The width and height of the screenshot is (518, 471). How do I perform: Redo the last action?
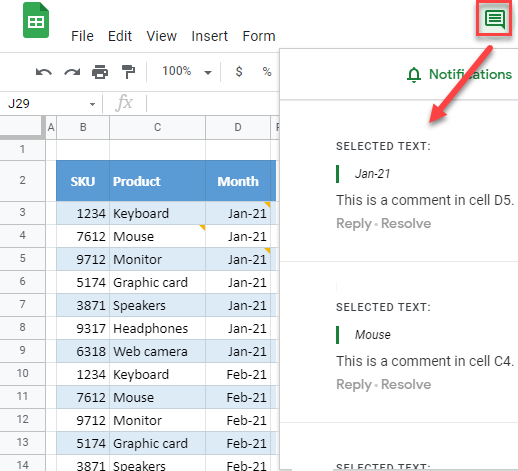point(72,72)
